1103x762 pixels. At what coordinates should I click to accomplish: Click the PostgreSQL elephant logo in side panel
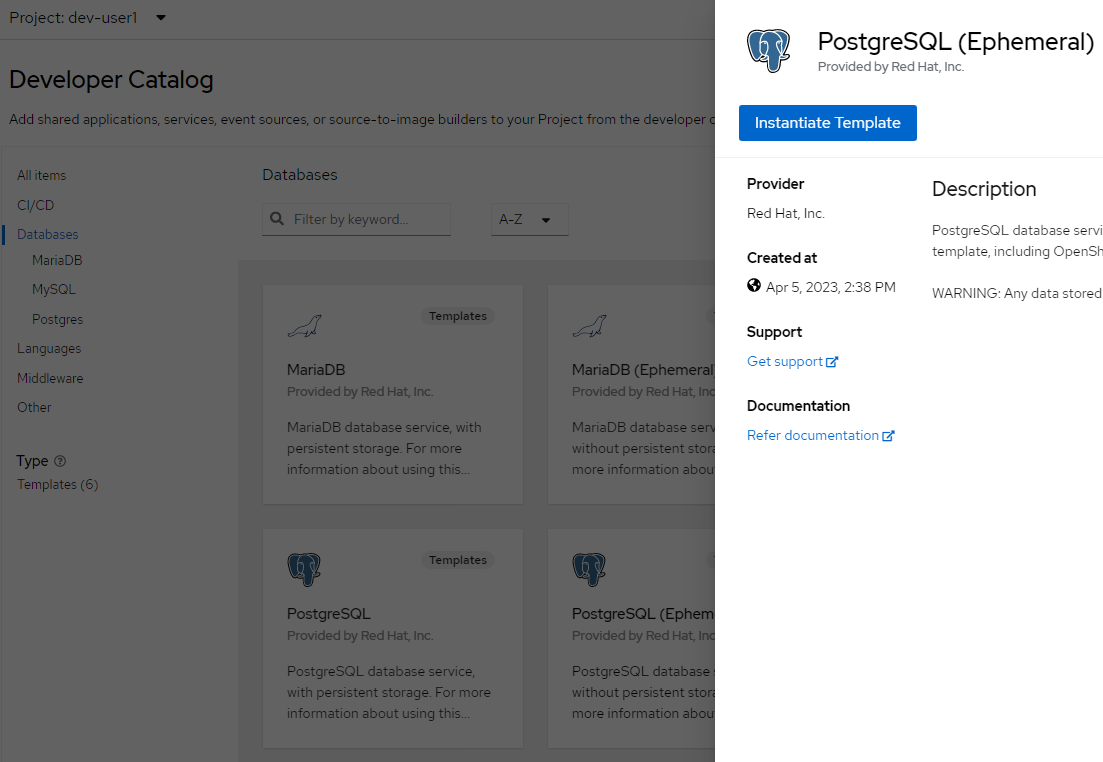pos(768,51)
